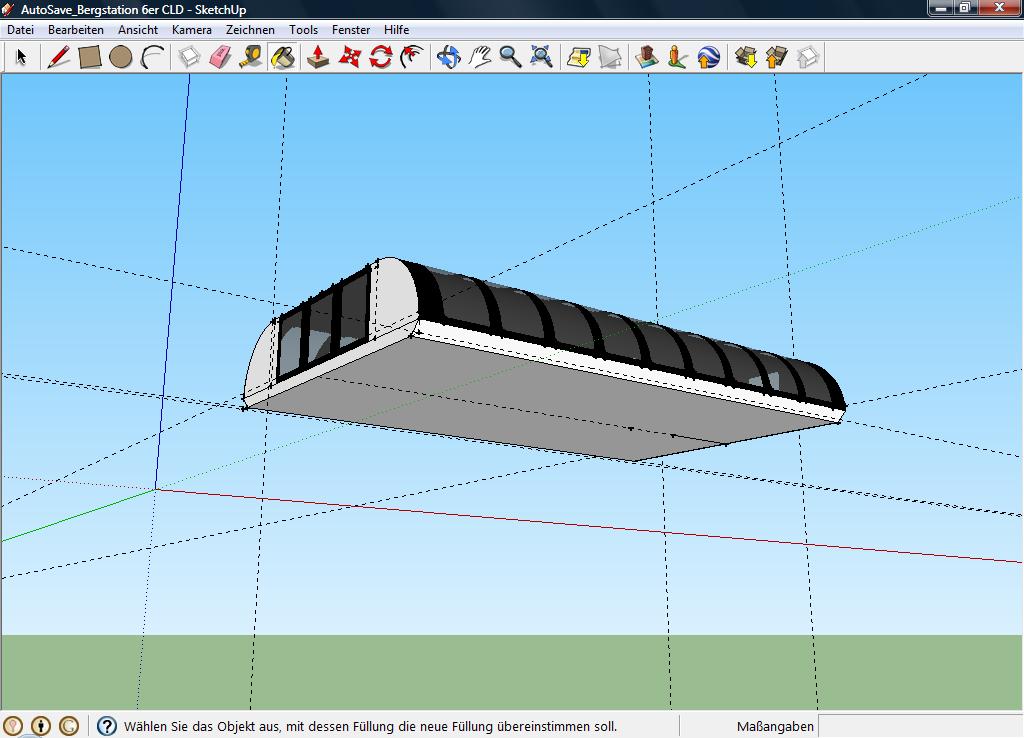
Task: Choose the Zoom magnifier tool
Action: (x=510, y=57)
